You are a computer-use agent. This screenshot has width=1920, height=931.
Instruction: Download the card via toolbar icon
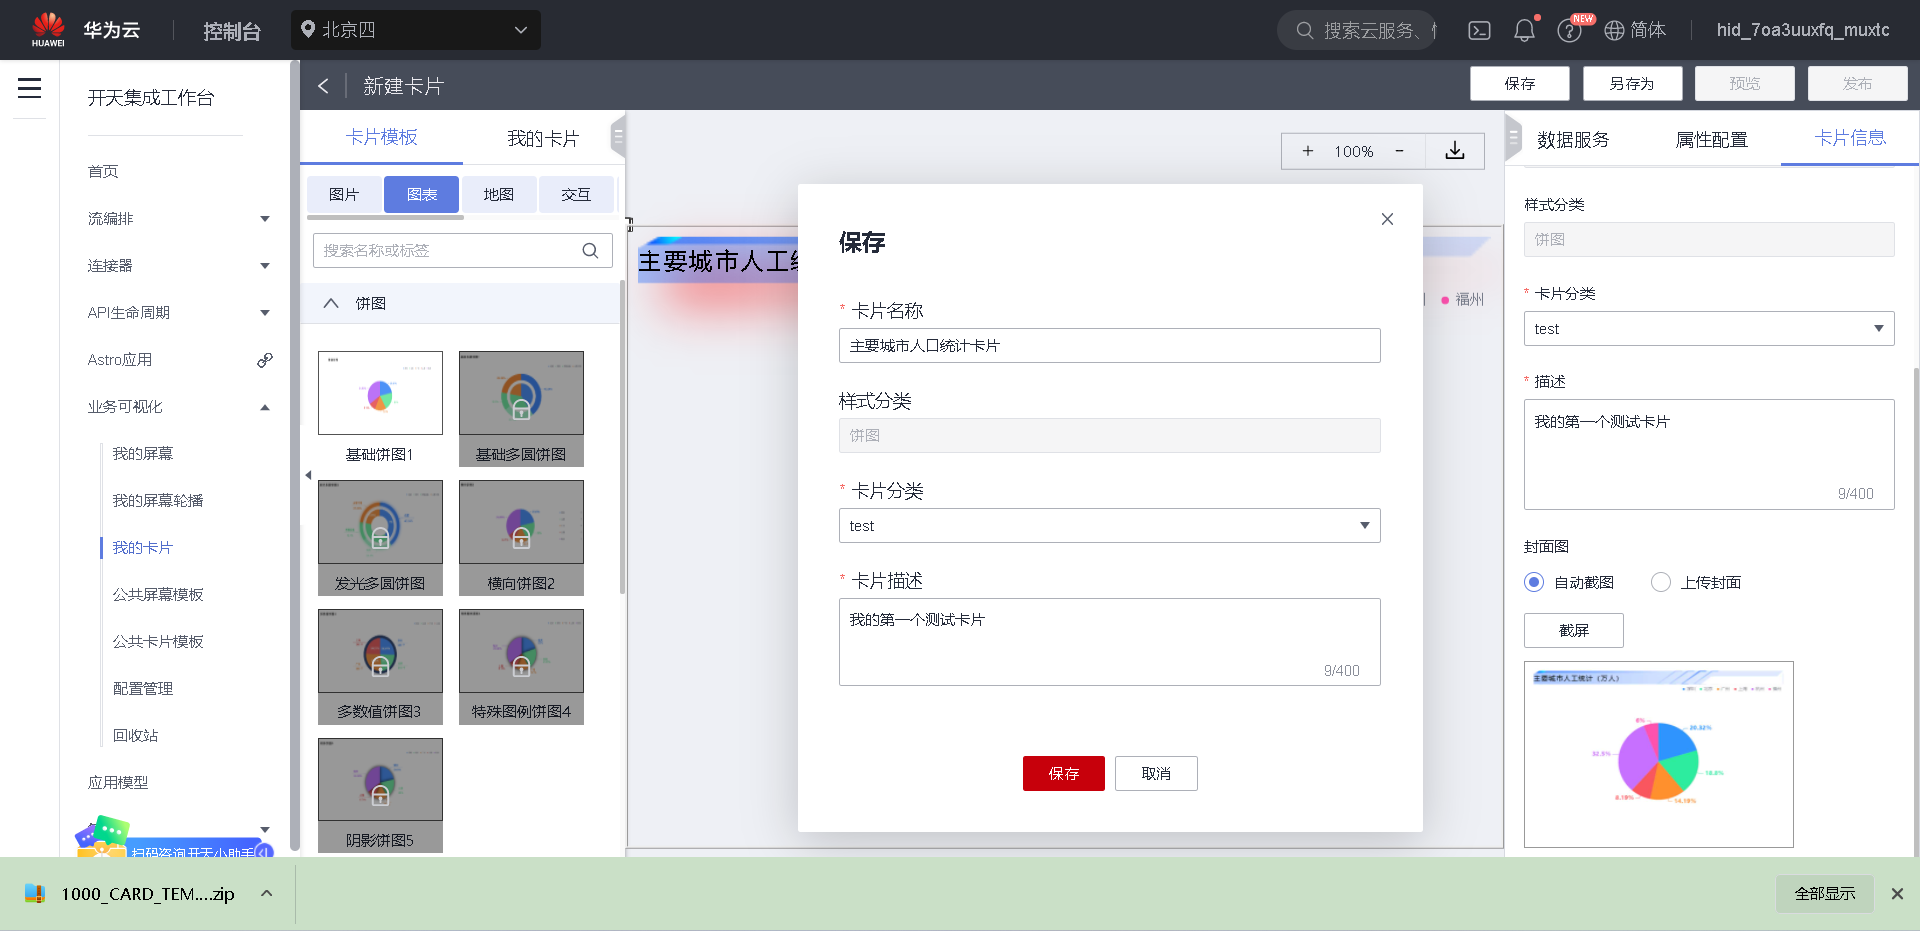(1455, 151)
